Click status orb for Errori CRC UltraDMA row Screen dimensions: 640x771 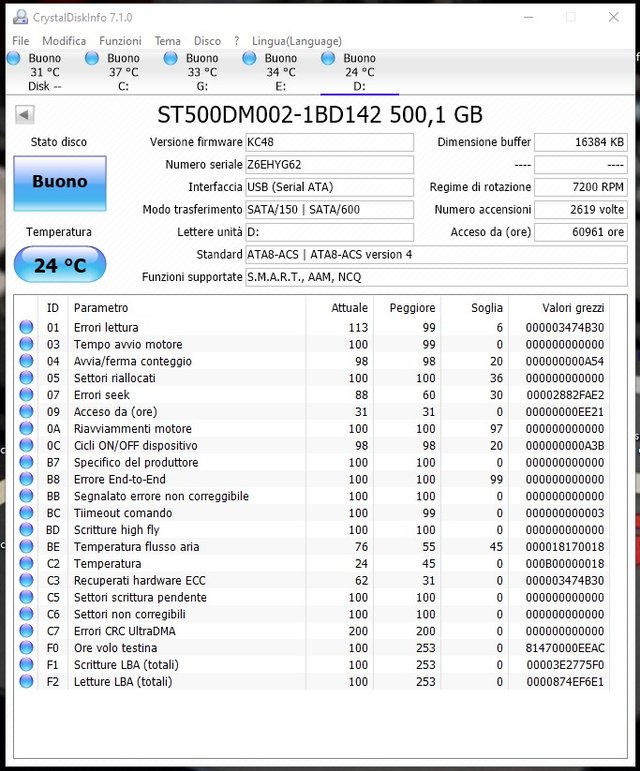(26, 631)
